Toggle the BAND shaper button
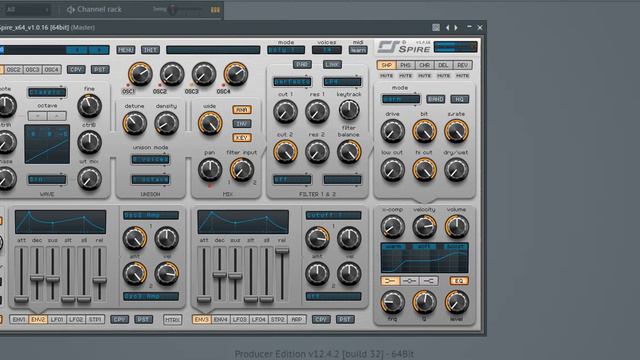The image size is (640, 360). tap(435, 99)
